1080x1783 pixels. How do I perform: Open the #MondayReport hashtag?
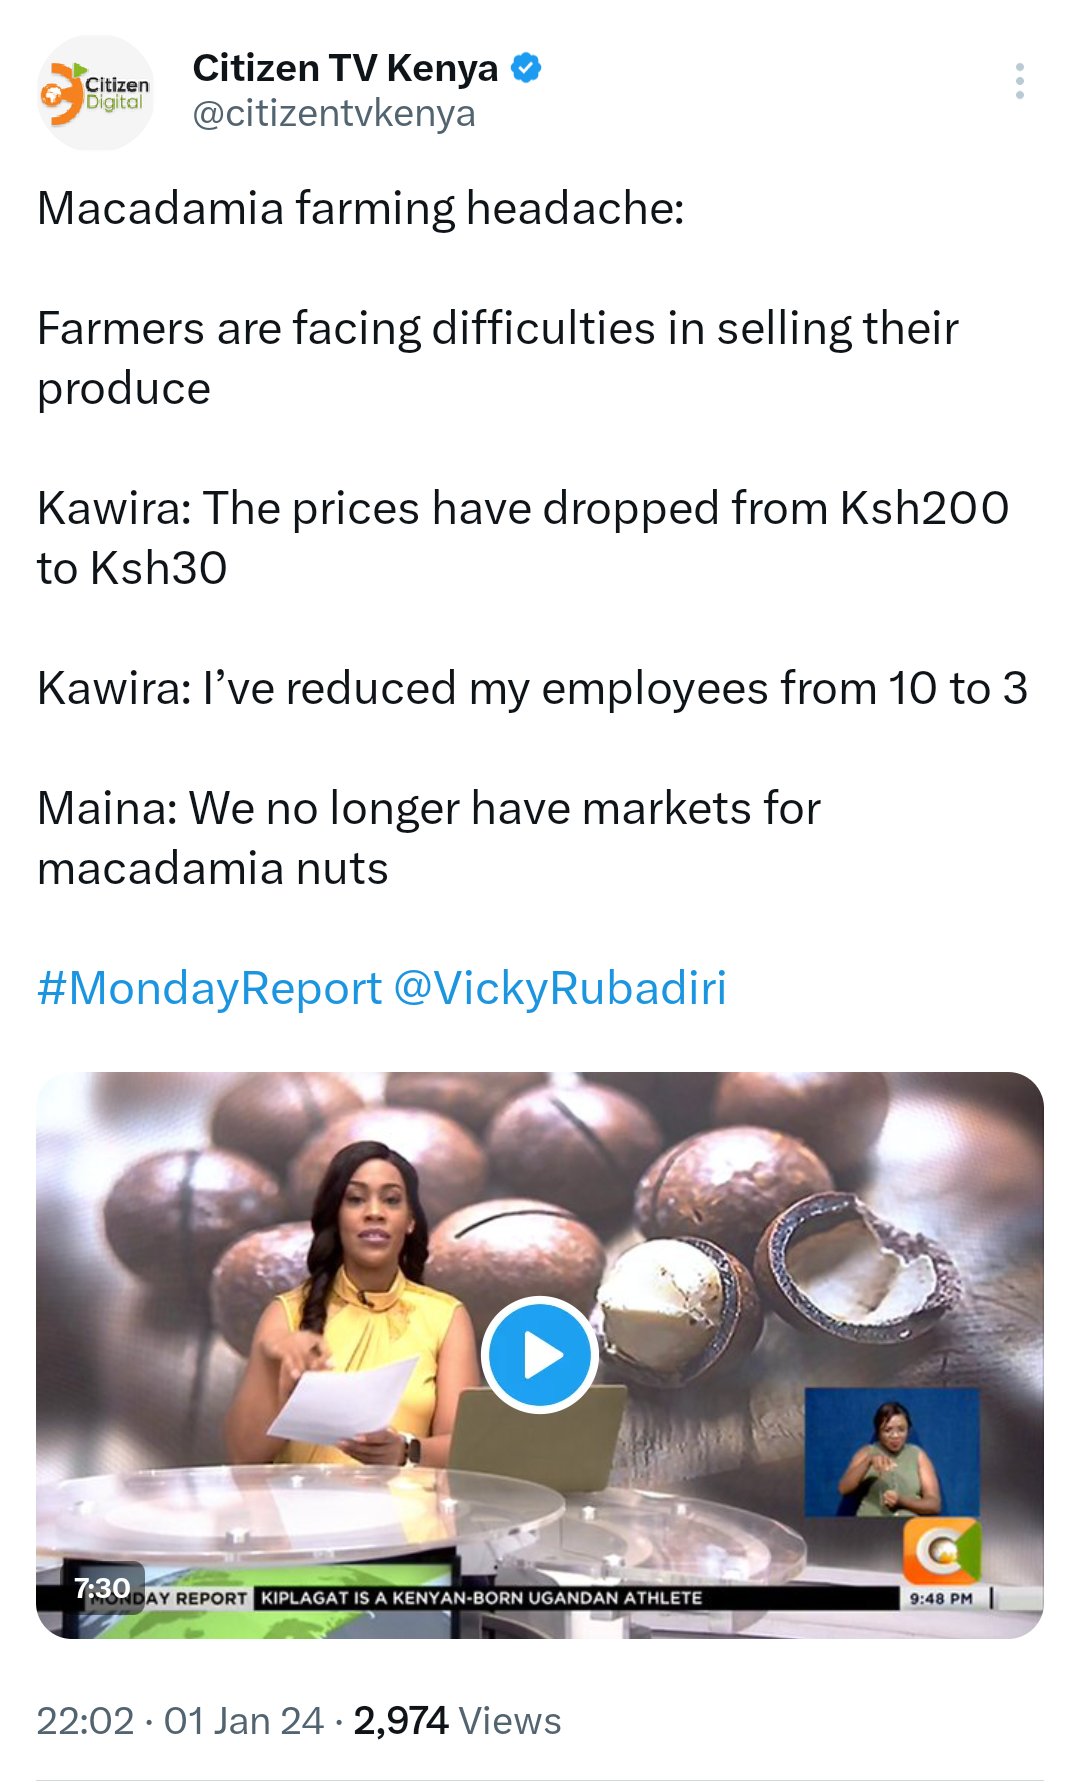(209, 988)
